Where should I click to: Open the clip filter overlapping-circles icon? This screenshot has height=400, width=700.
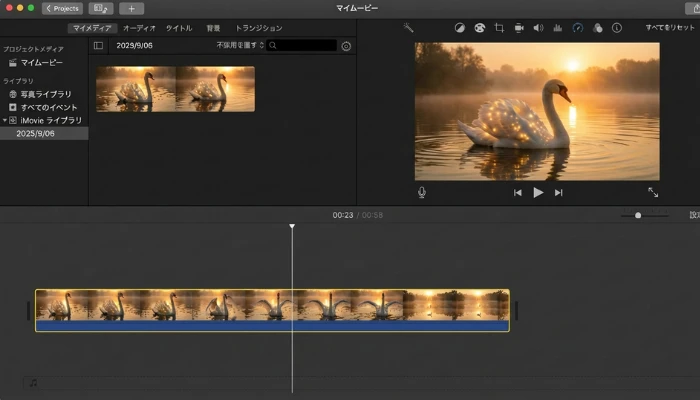(597, 28)
